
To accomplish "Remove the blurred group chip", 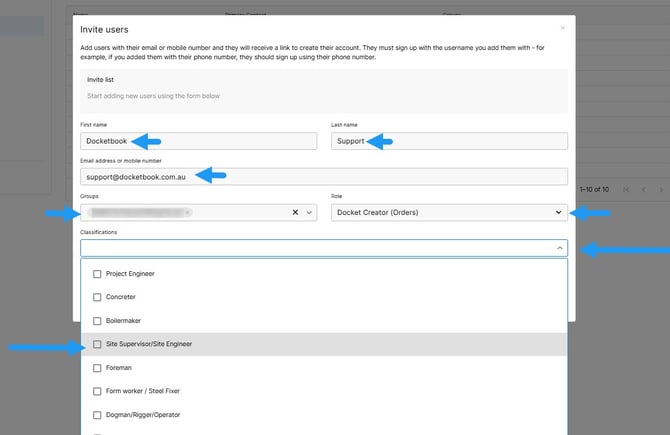I will coord(187,212).
